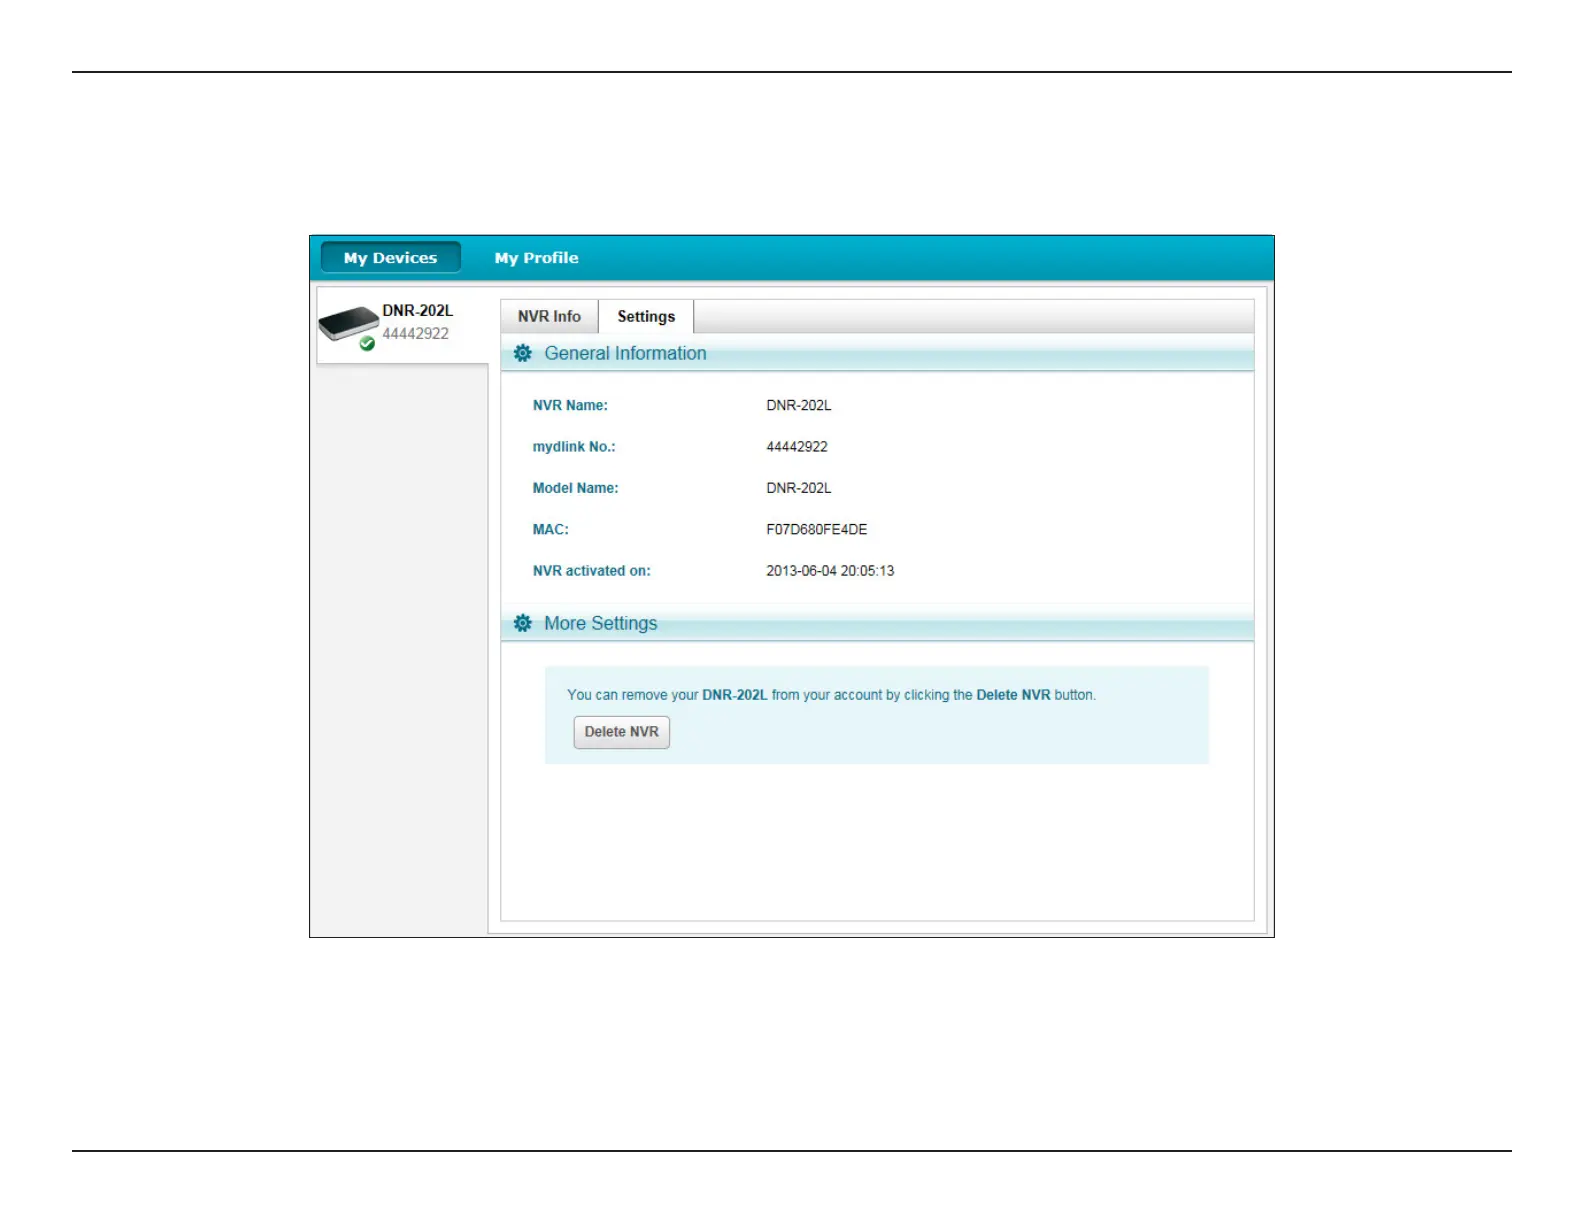The width and height of the screenshot is (1584, 1224).
Task: Click the removal instruction sentence text
Action: coord(831,695)
